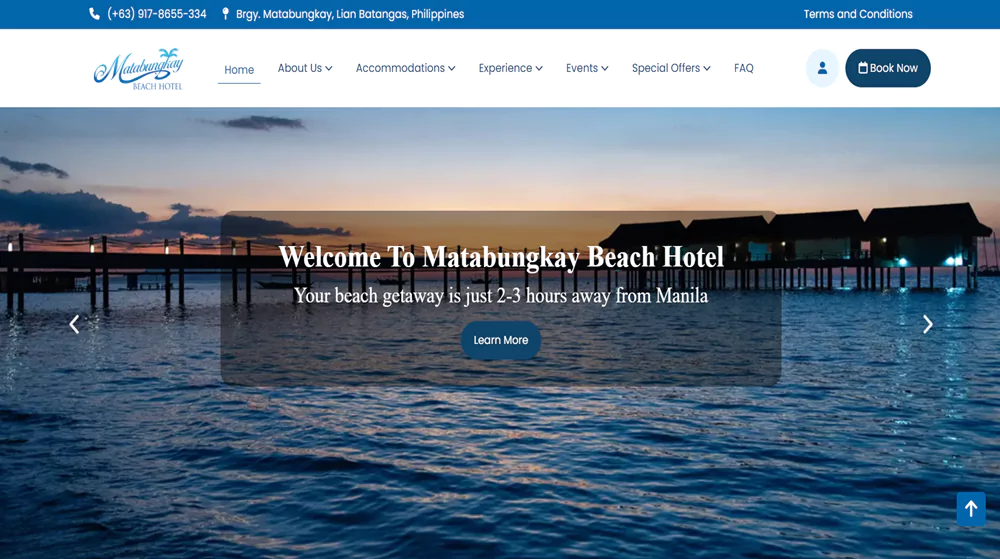Click the Welcome To Matabungkay heading
This screenshot has width=1000, height=559.
501,257
